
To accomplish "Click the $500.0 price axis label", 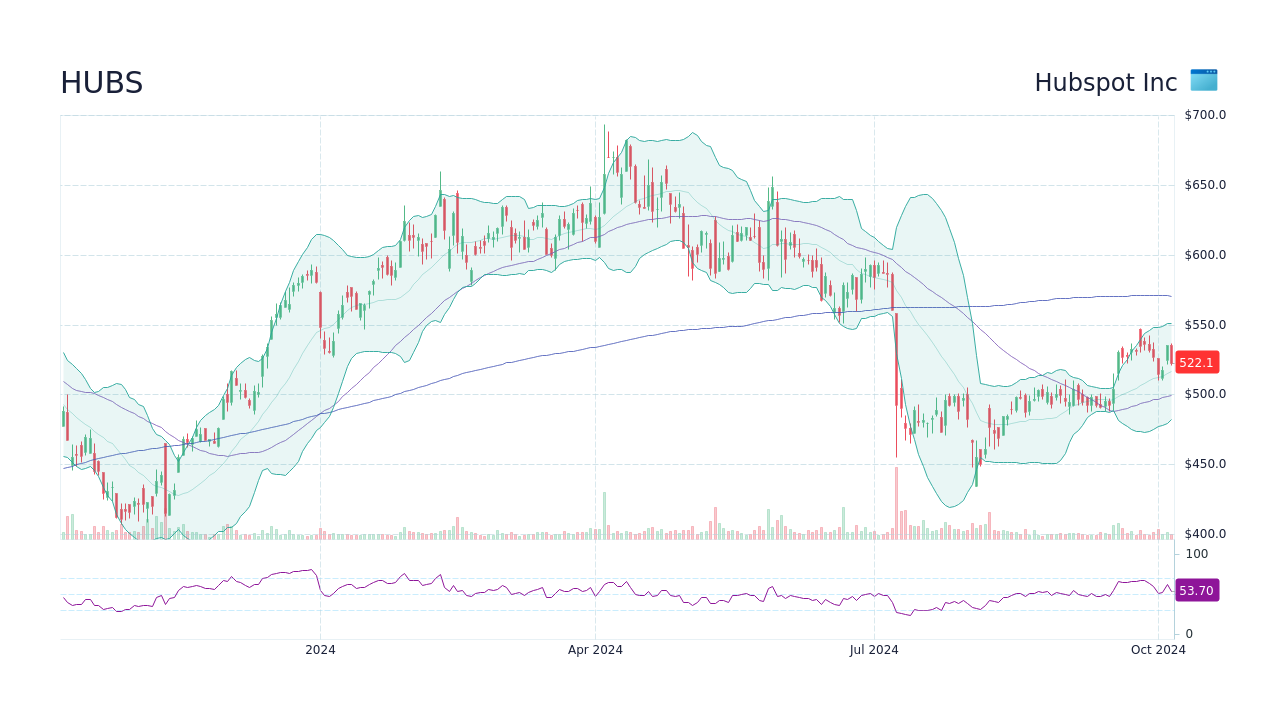I will click(x=1205, y=394).
